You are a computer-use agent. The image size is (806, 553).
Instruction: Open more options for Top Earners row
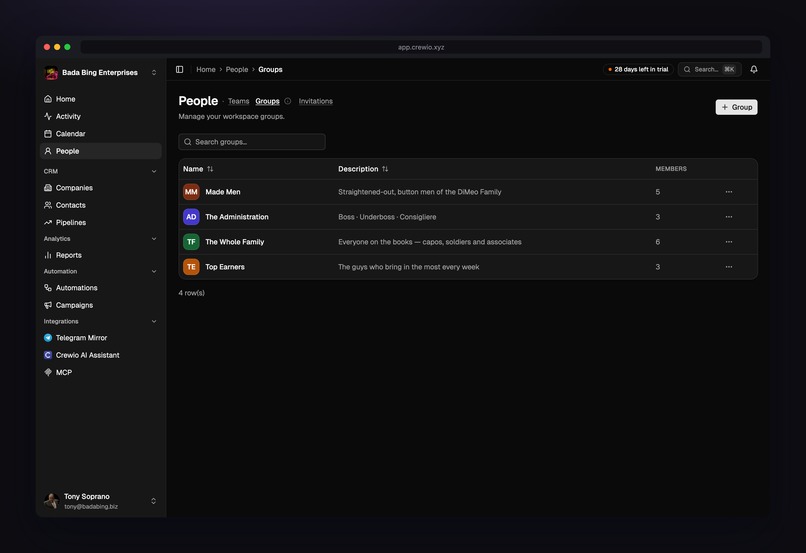click(x=728, y=267)
